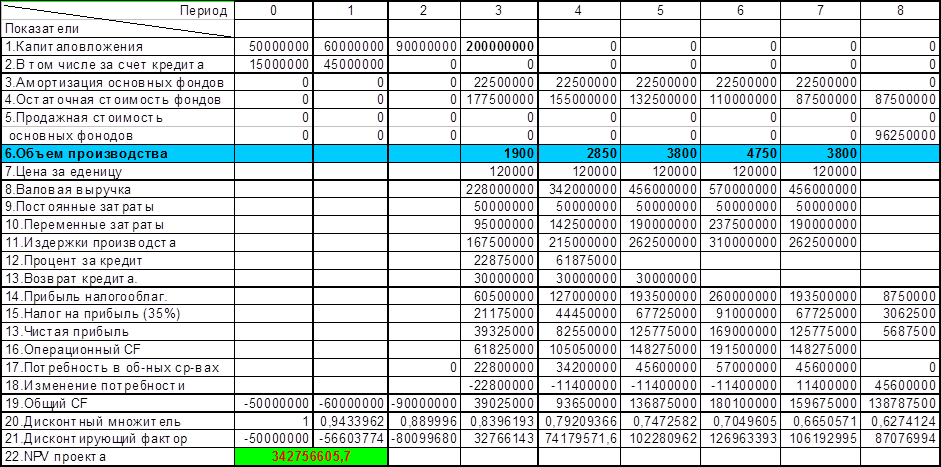Select the "20.Дисконтный множитель" row label
Viewport: 941px width, 467px height.
pyautogui.click(x=117, y=422)
